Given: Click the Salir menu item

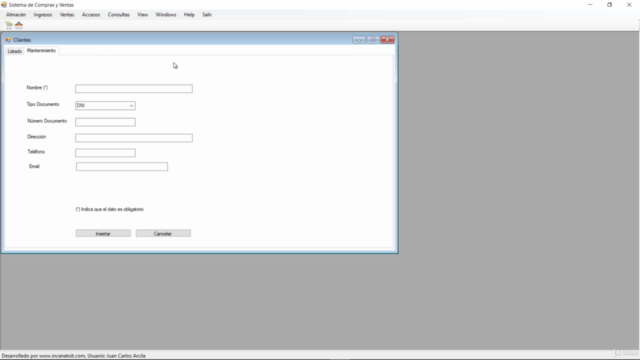Looking at the screenshot, I should point(207,15).
